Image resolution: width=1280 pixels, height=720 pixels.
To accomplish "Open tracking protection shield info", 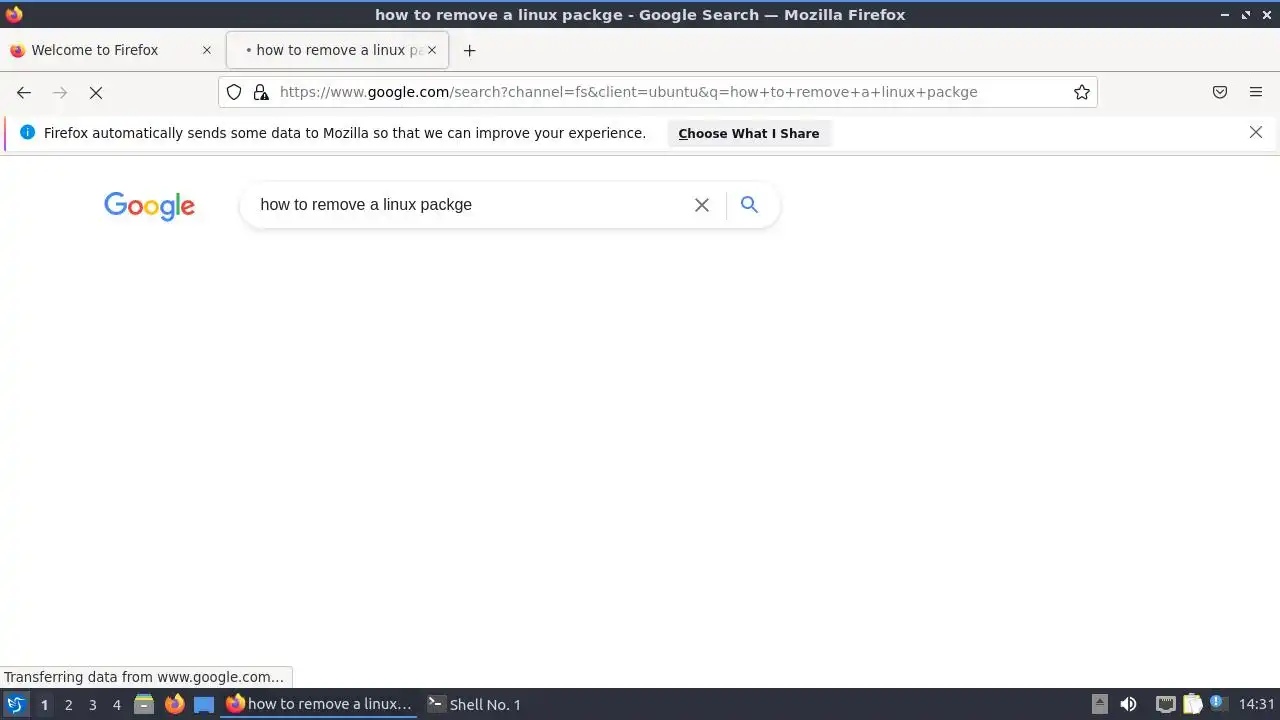I will [234, 92].
